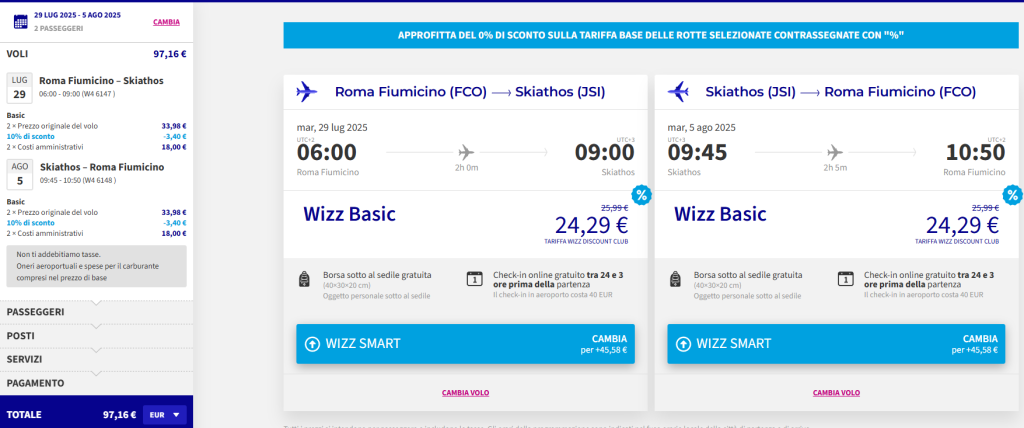Upgrade return flight to WIZZ SMART
This screenshot has width=1024, height=428.
836,344
